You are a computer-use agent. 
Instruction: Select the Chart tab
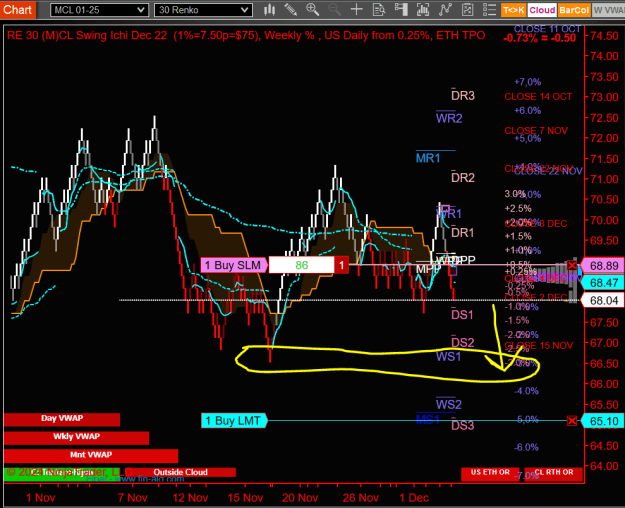pyautogui.click(x=18, y=9)
